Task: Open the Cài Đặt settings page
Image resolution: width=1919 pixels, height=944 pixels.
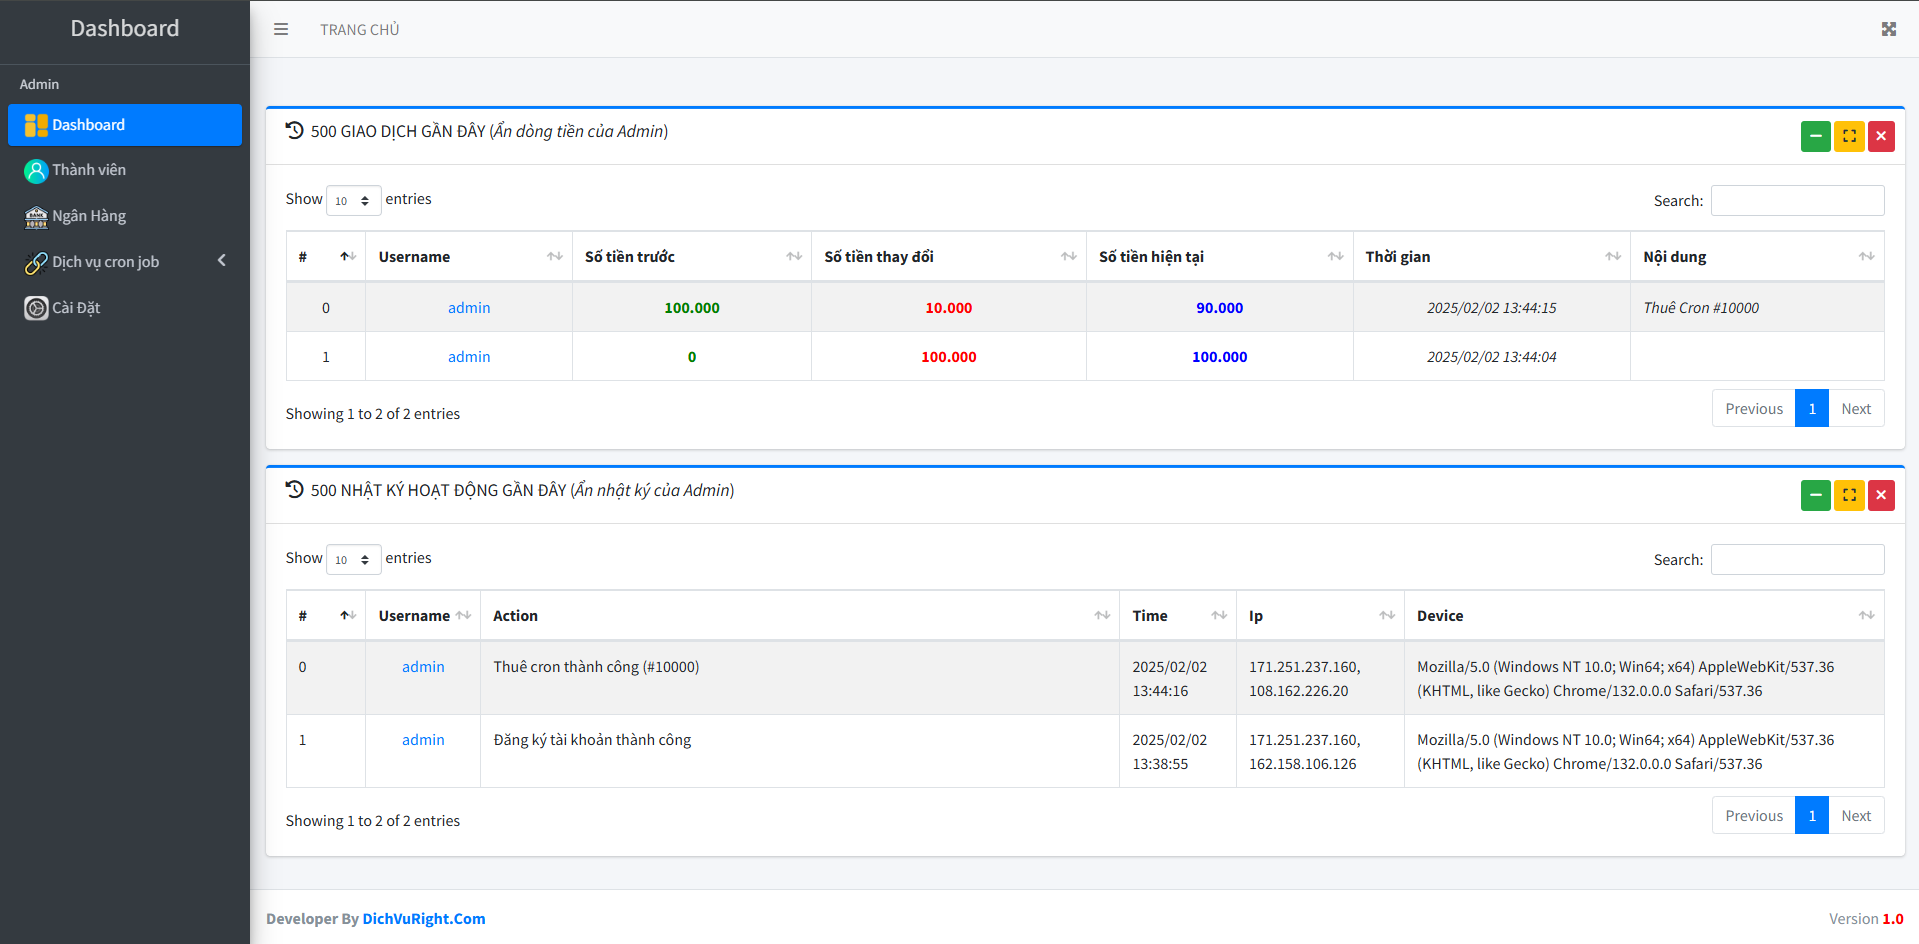Action: point(76,308)
